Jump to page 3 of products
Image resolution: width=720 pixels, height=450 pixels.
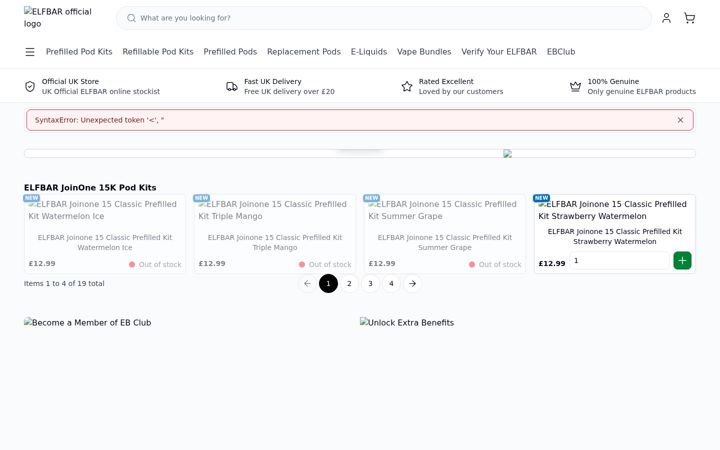click(x=370, y=284)
